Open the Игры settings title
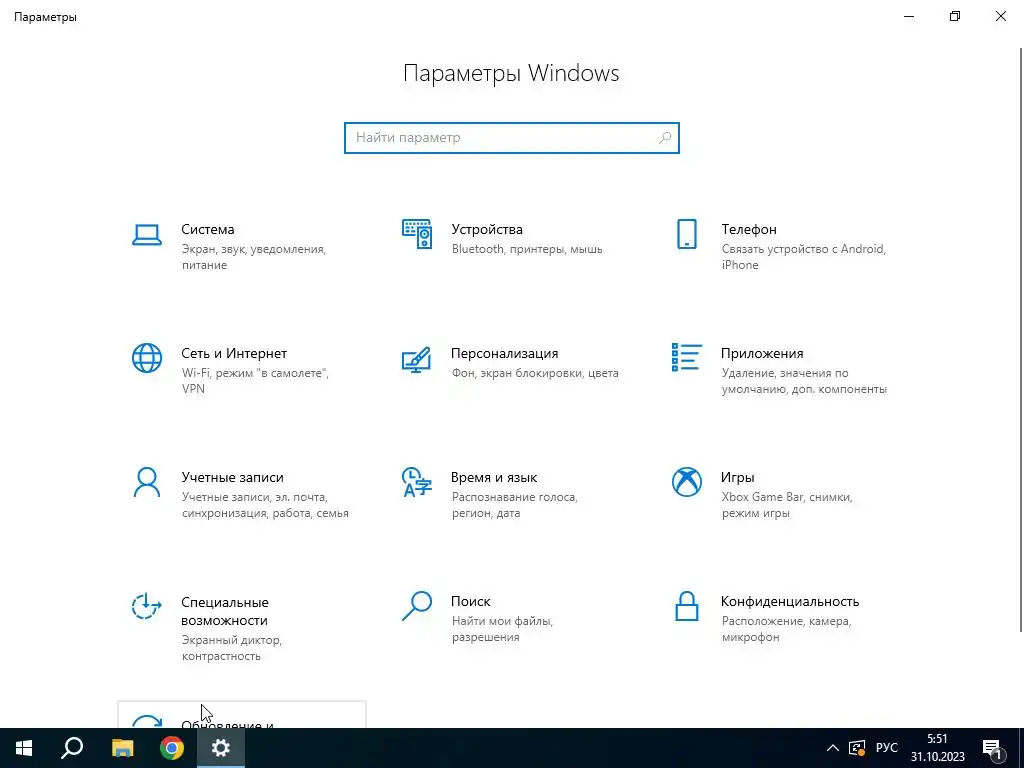The image size is (1024, 768). 737,477
